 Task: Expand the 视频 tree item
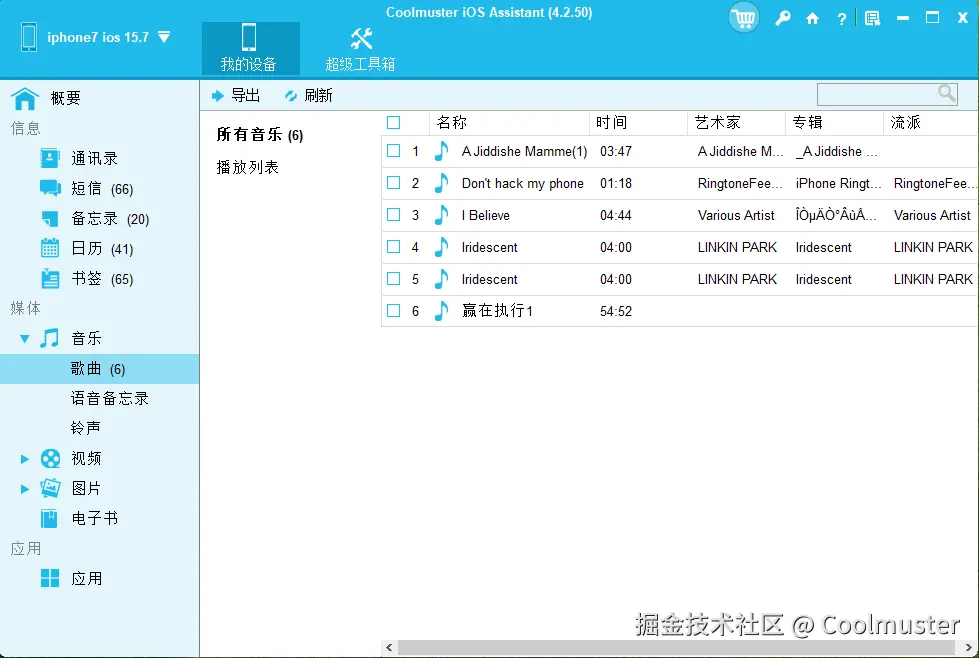pyautogui.click(x=24, y=458)
